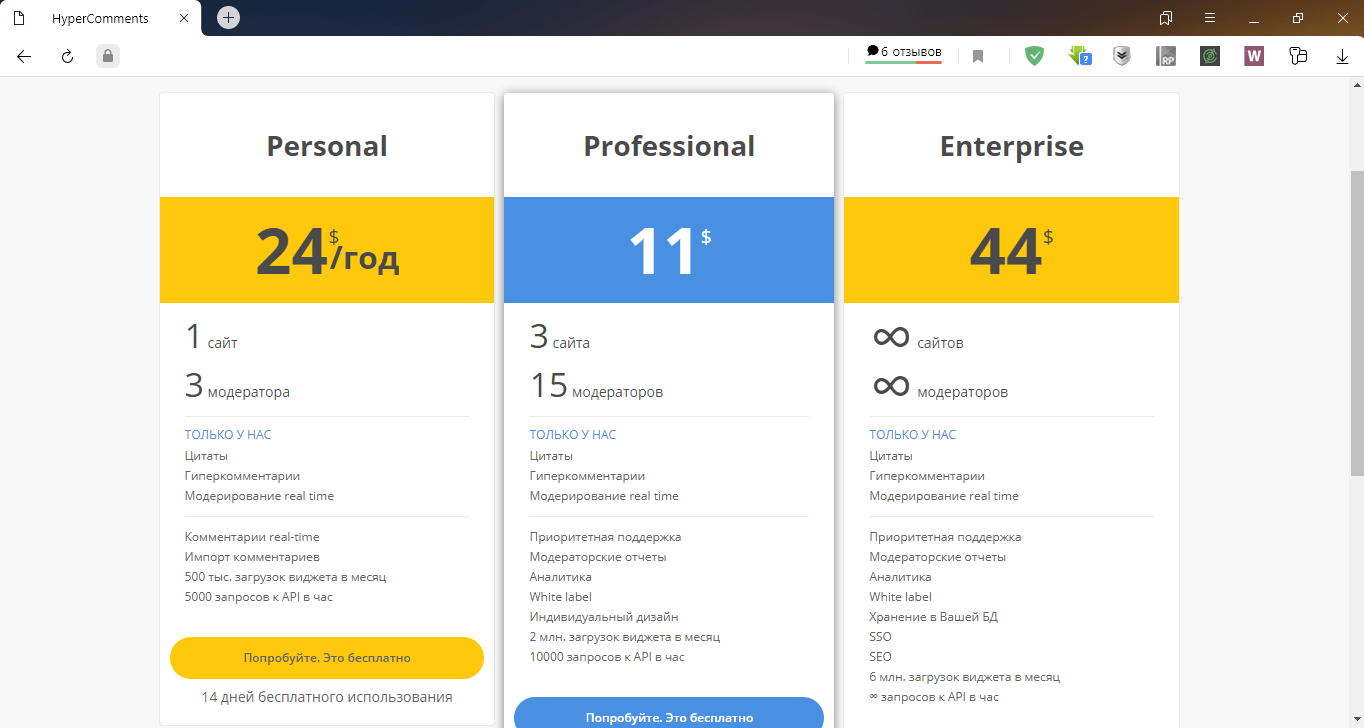Viewport: 1364px width, 728px height.
Task: Open a new tab with plus button
Action: coord(228,18)
